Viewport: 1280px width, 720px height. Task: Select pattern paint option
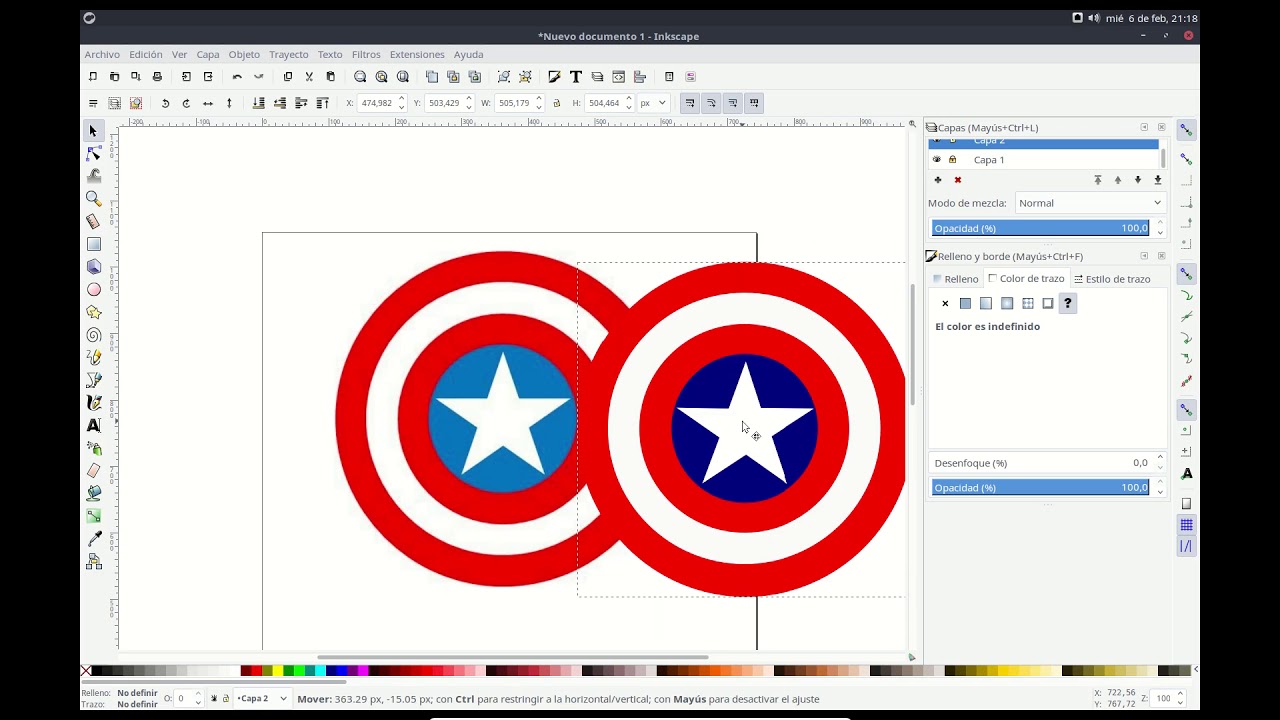pos(1028,303)
